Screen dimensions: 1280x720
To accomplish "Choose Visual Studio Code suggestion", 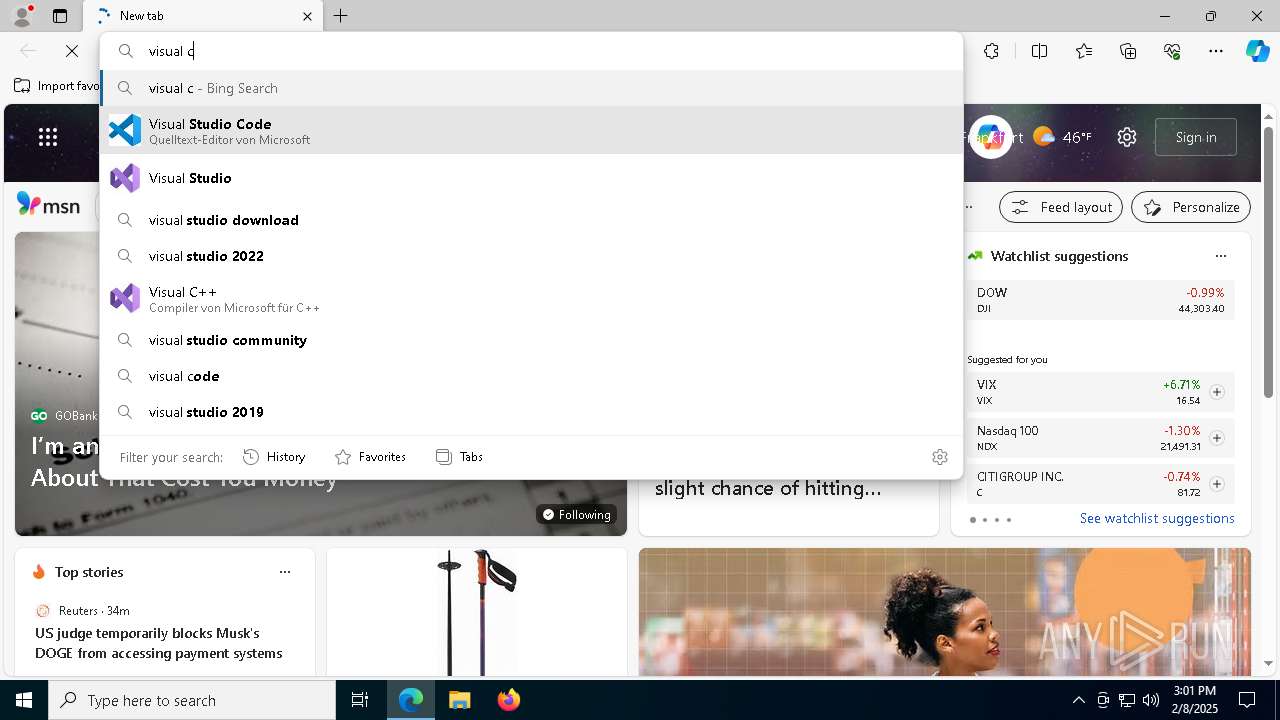I will [531, 130].
